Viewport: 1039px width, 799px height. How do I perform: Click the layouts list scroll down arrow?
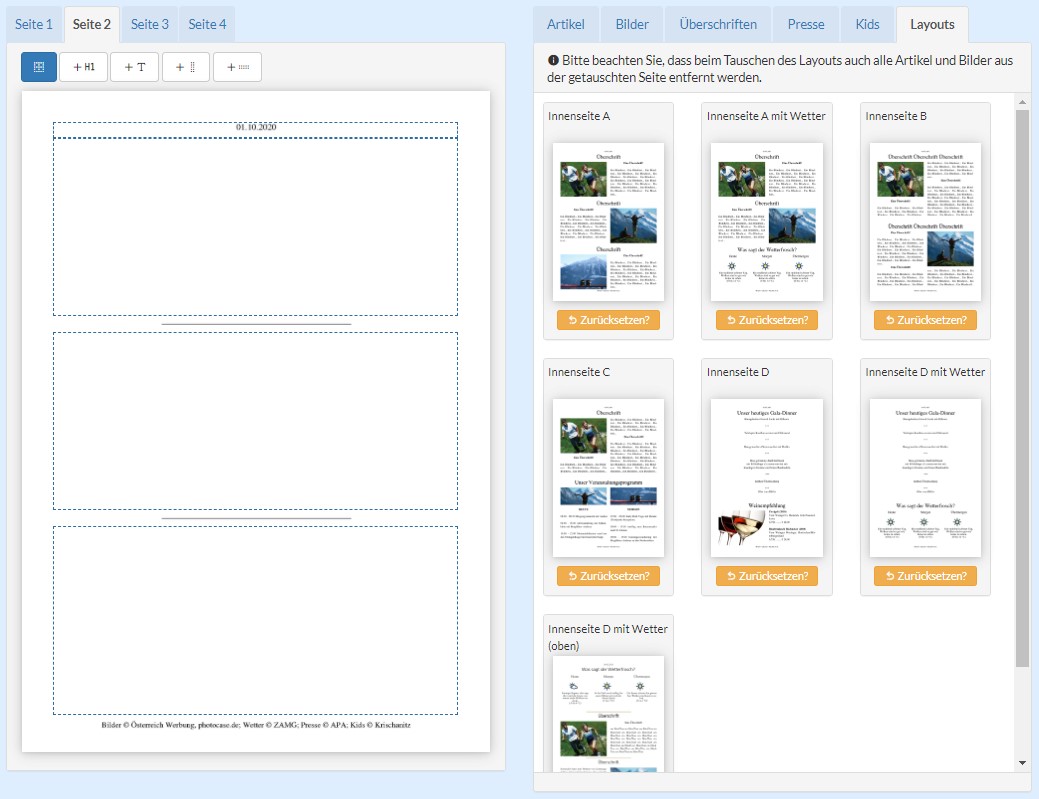coord(1022,762)
